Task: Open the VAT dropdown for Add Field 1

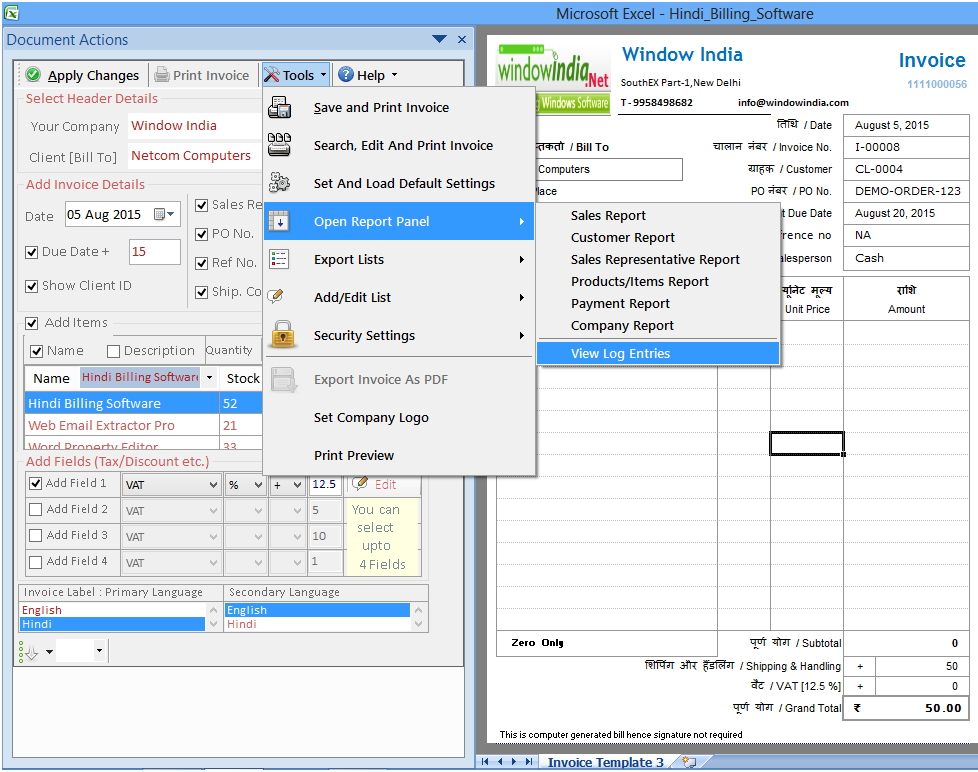Action: (x=213, y=485)
